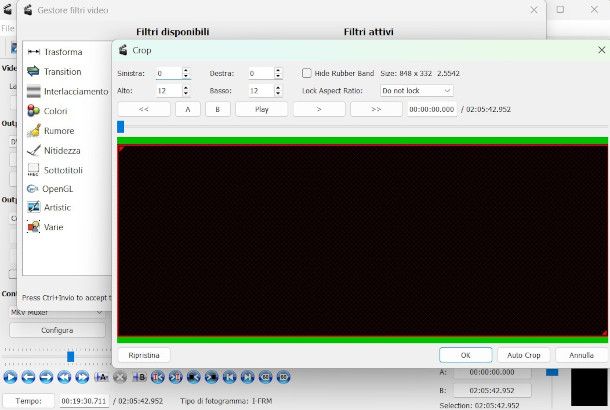Increase the Sinistra crop value

click(186, 70)
